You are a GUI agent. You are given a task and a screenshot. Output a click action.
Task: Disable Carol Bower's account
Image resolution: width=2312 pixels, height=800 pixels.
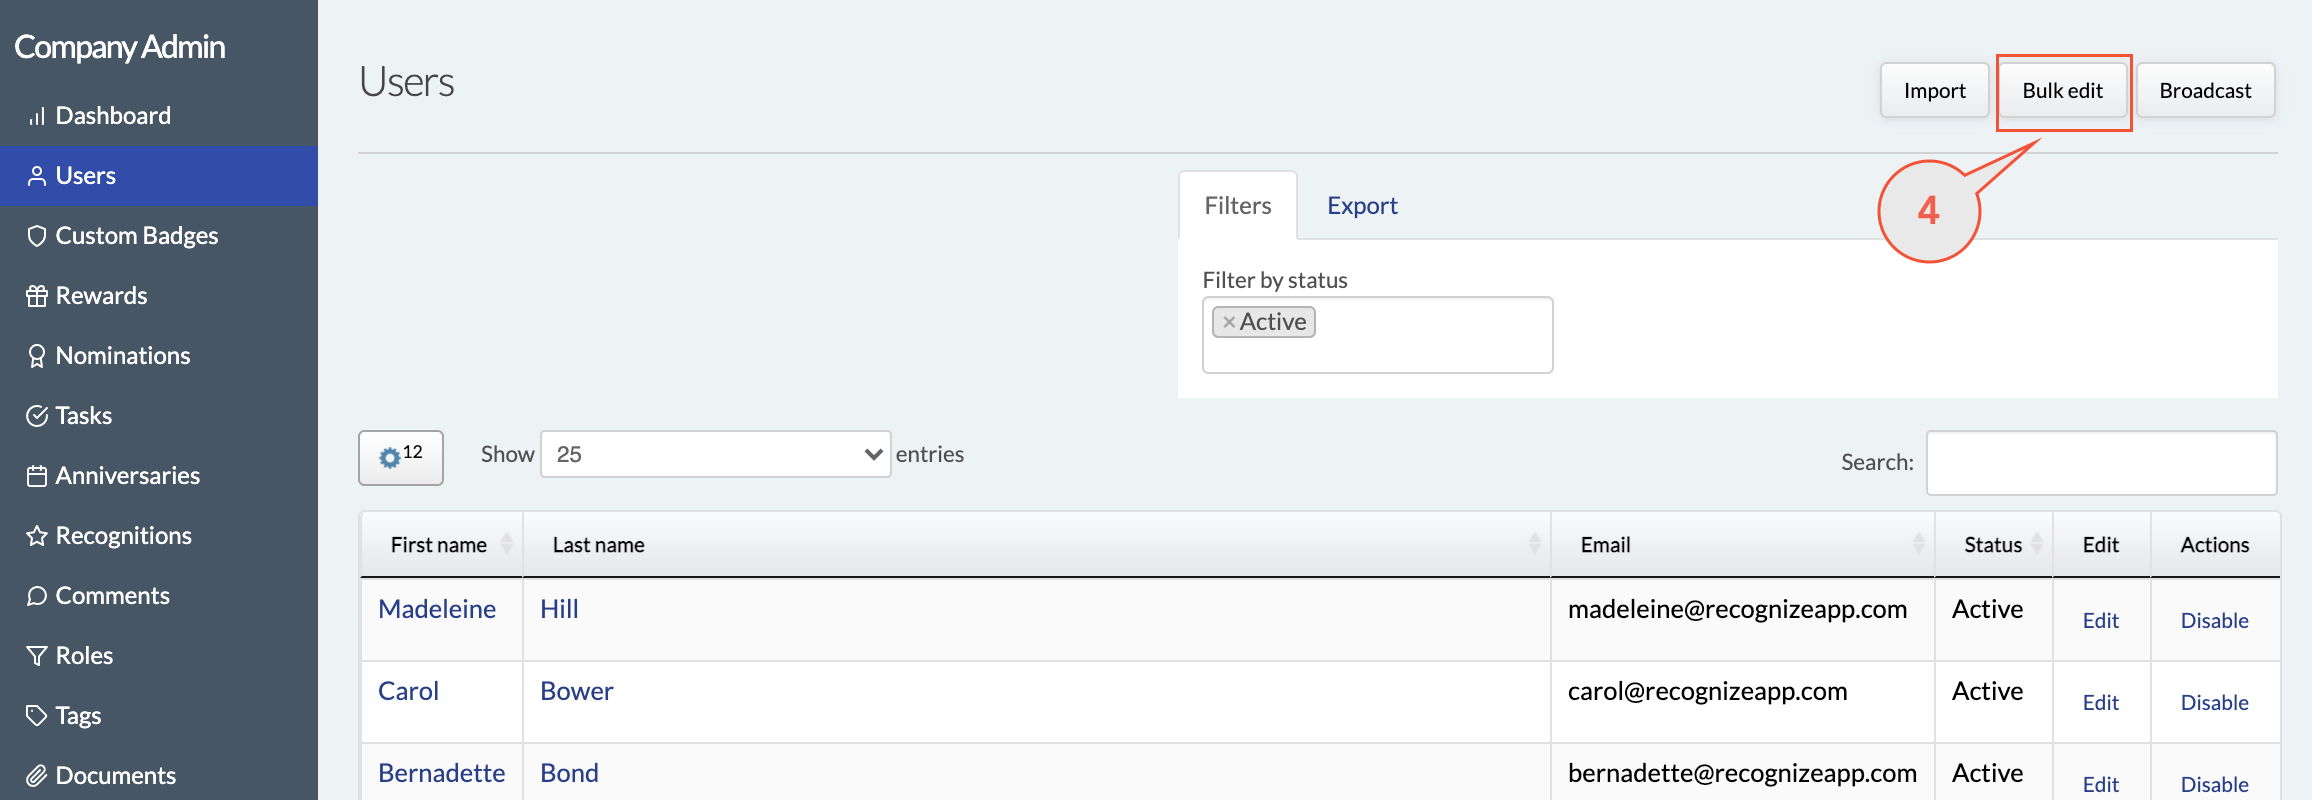pos(2214,703)
